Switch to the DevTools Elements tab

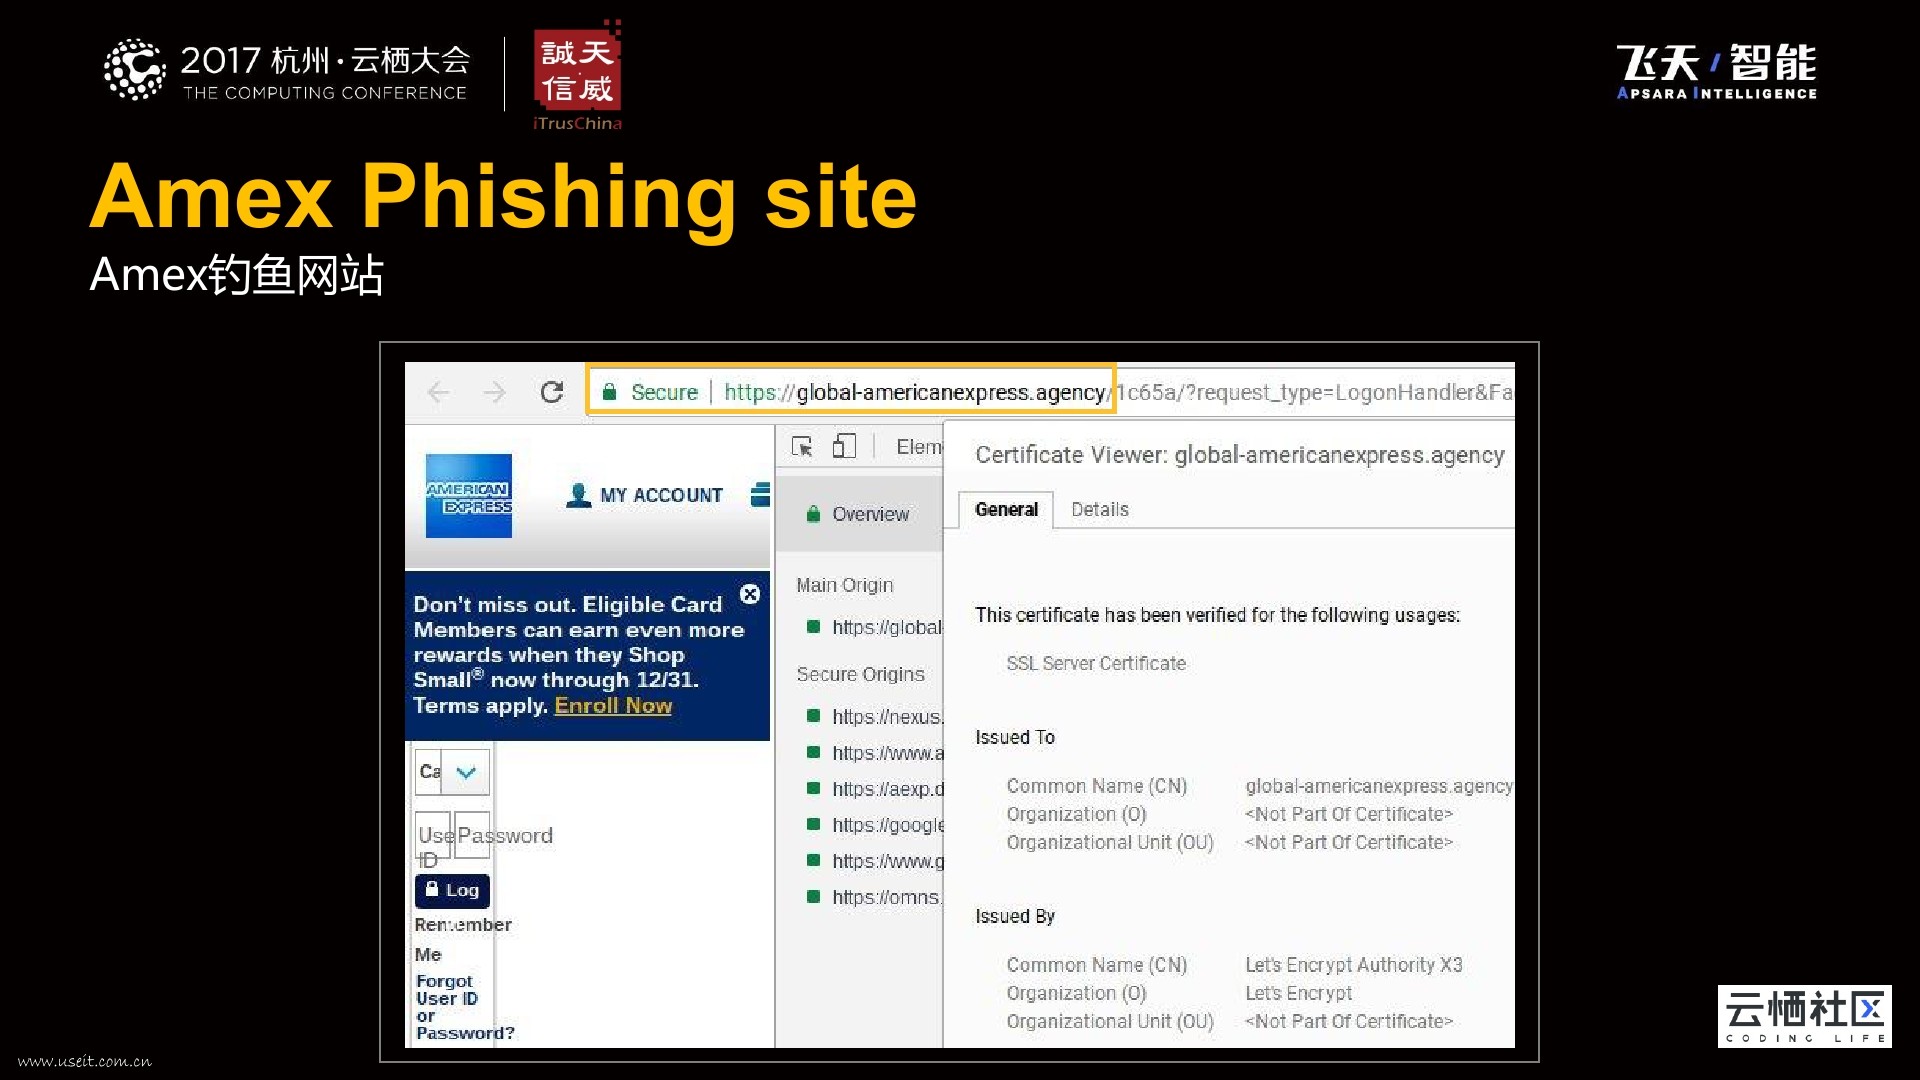[919, 447]
